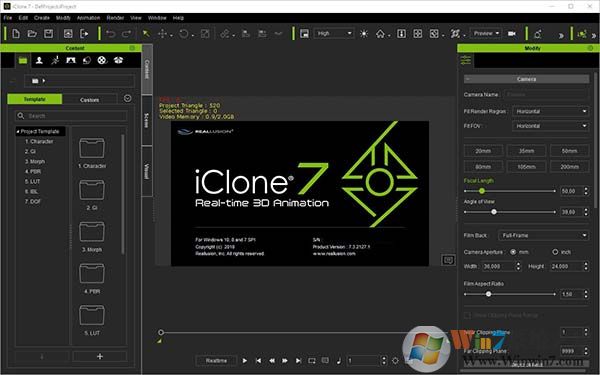
Task: Step to previous frame with rewind icon
Action: click(x=272, y=360)
